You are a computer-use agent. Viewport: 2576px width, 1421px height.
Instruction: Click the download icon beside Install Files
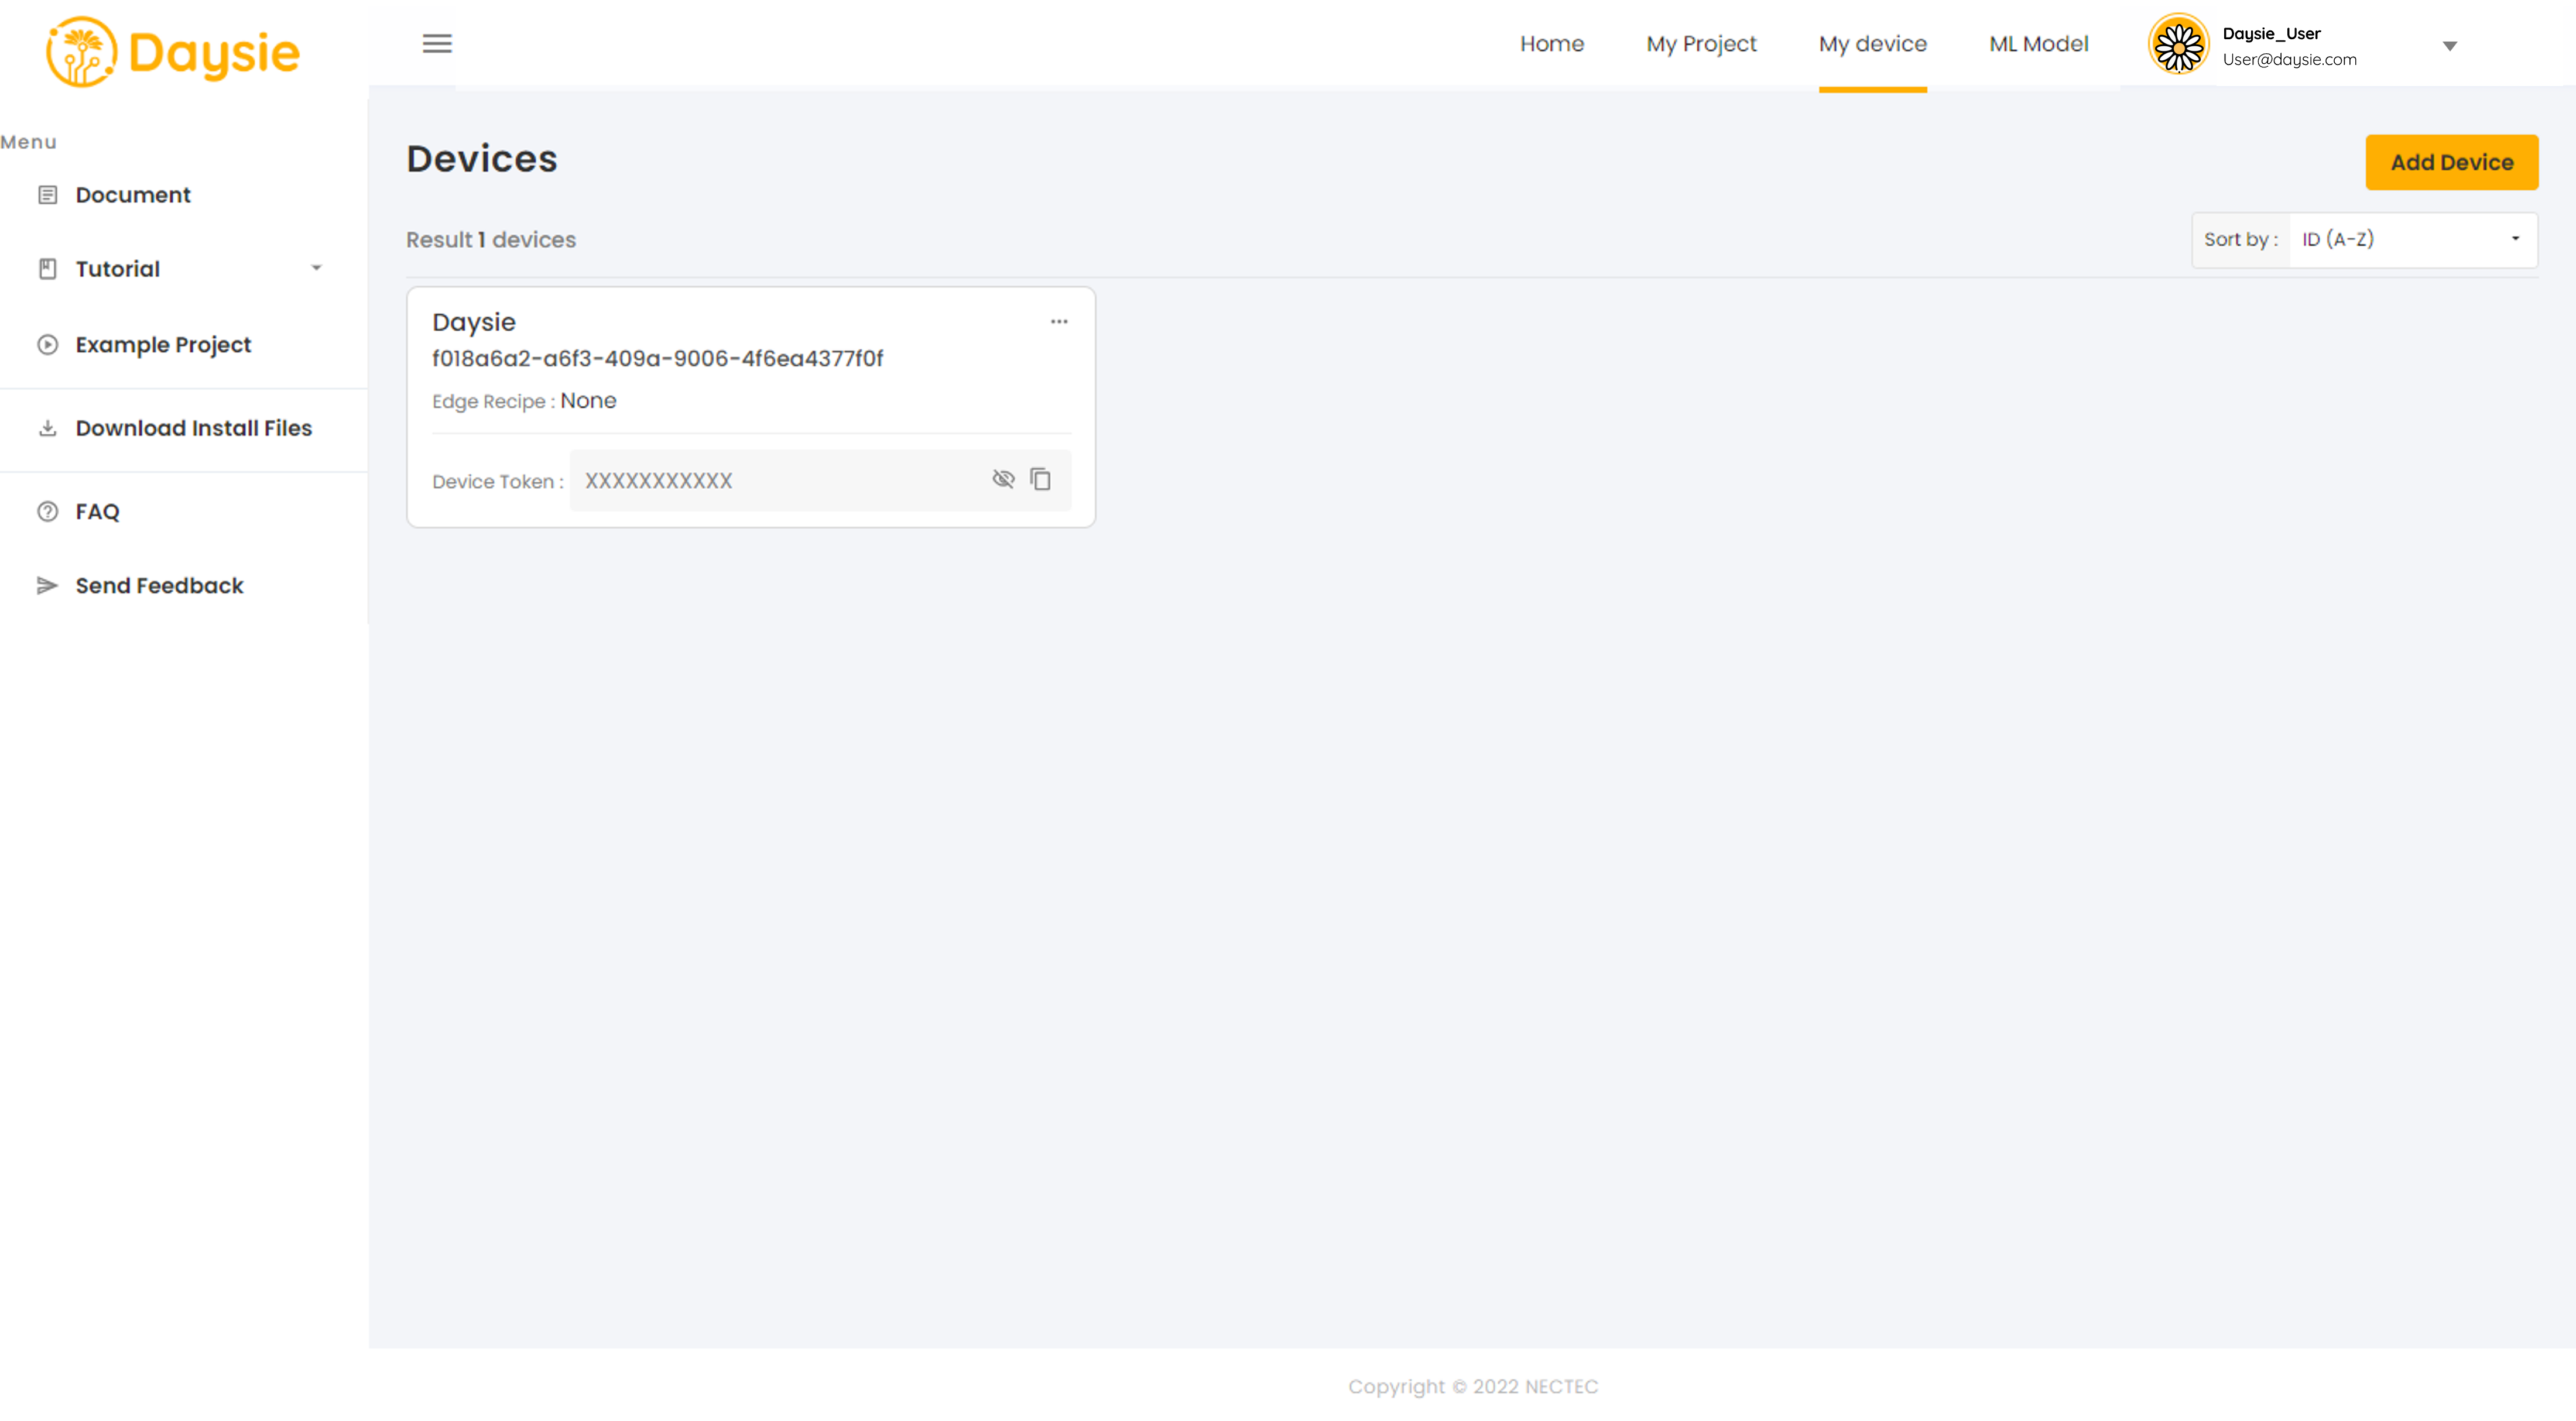click(x=47, y=428)
